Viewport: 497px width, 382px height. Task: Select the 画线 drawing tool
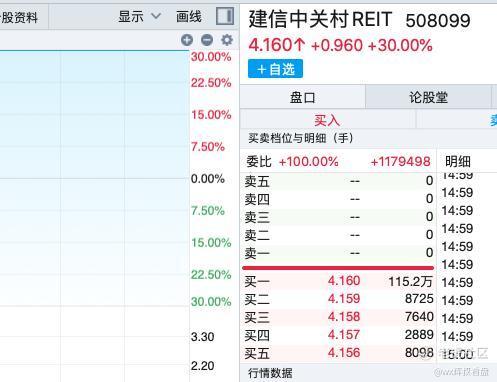click(x=189, y=16)
